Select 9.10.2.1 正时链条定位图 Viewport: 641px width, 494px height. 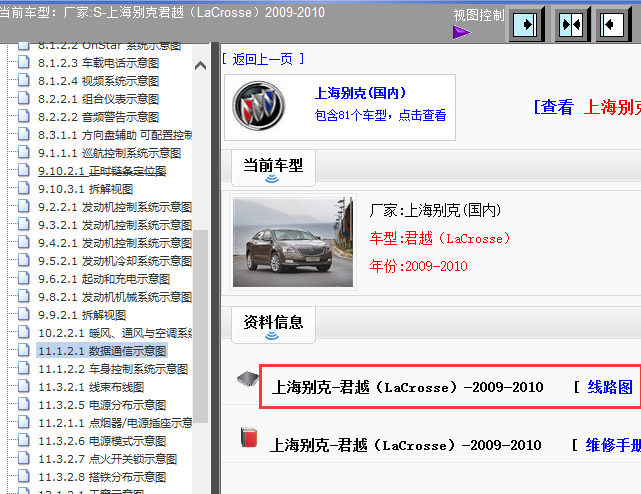[102, 171]
